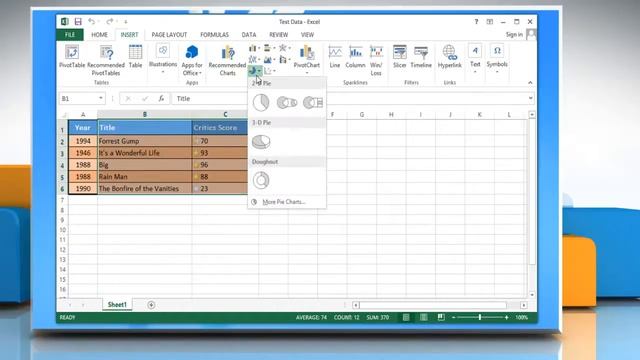Click the 100% zoom level
640x360 pixels.
521,317
